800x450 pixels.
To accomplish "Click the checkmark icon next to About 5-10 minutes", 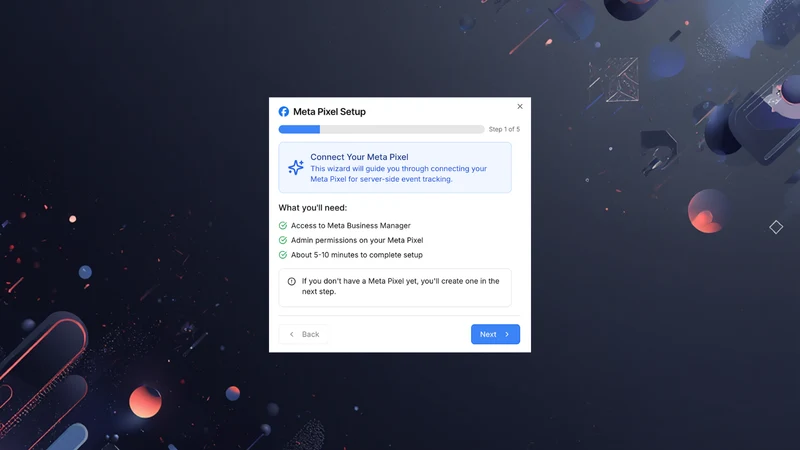I will (283, 255).
